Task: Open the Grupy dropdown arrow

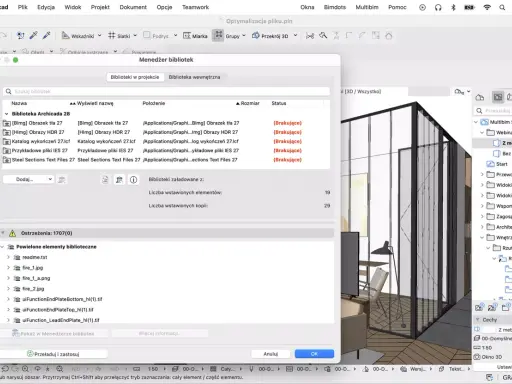Action: pos(244,36)
